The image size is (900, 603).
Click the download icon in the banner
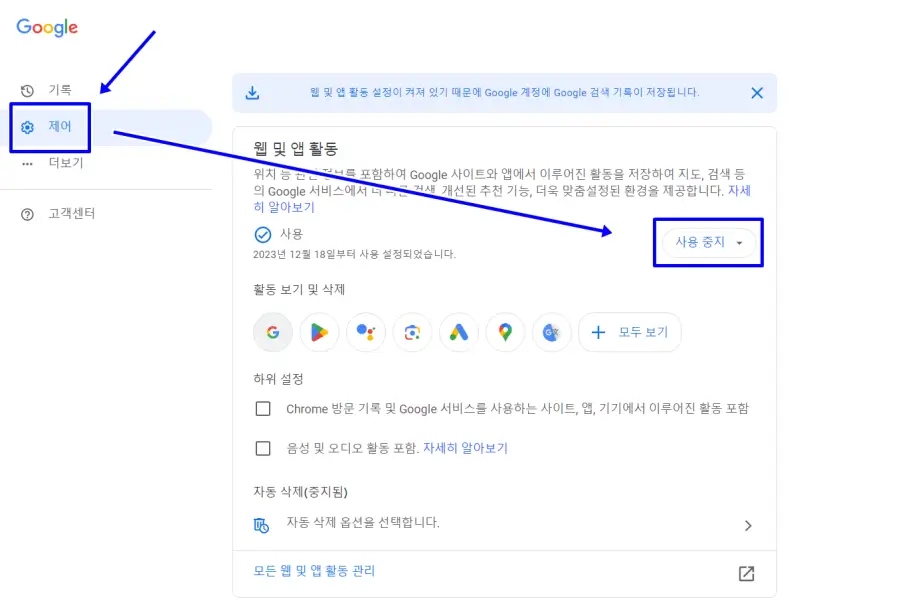tap(253, 93)
